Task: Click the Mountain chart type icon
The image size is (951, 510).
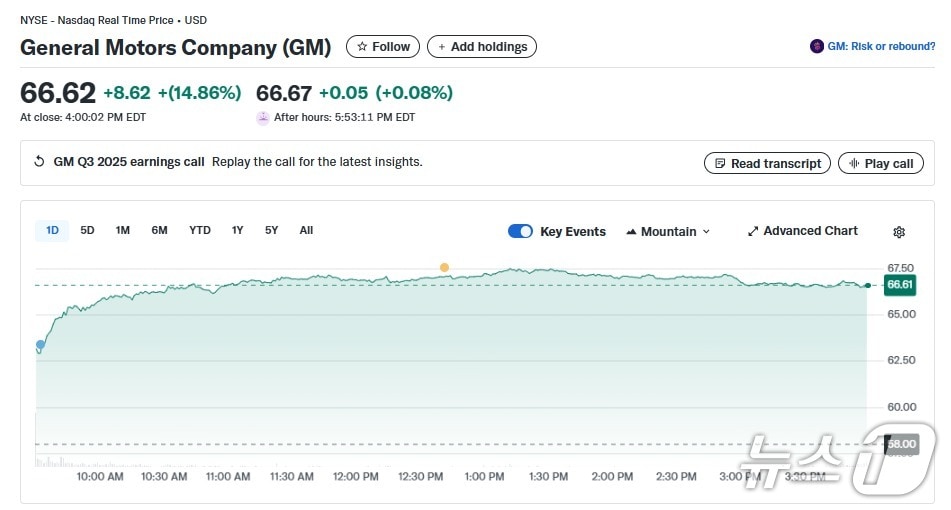Action: coord(631,232)
